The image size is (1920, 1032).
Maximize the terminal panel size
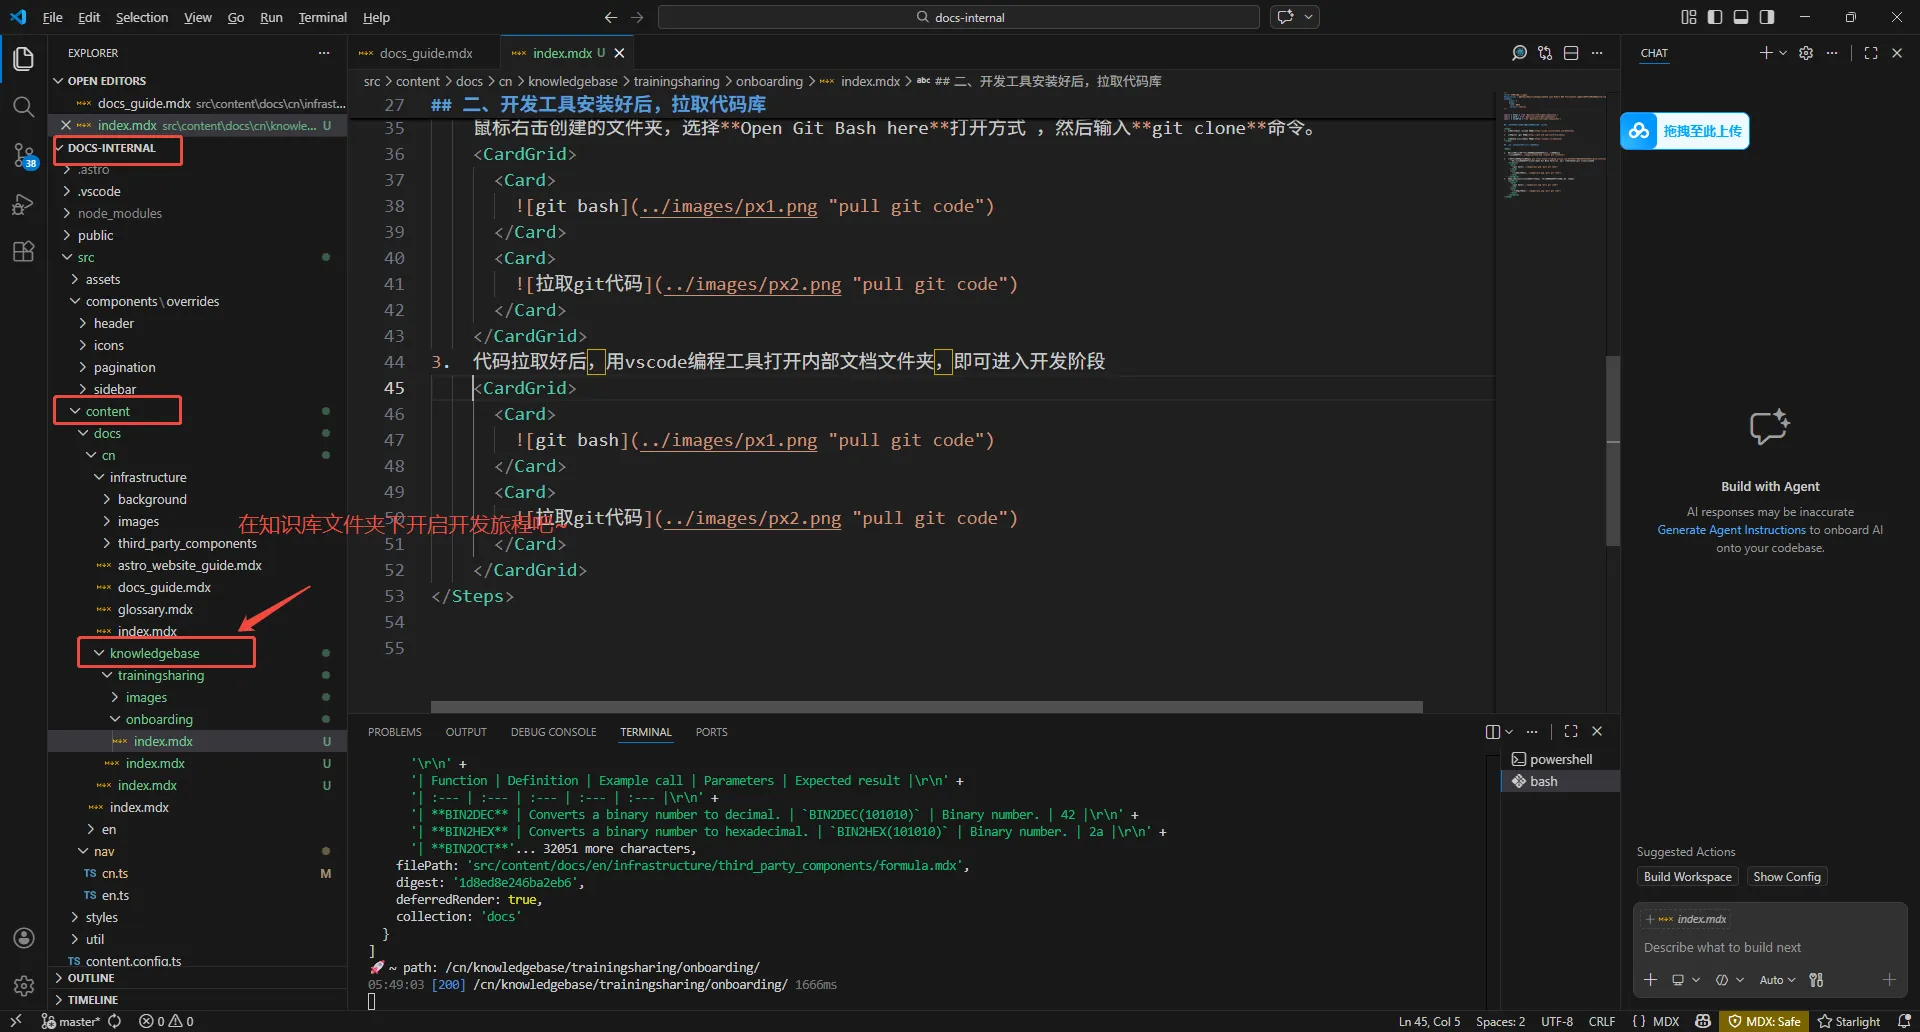(x=1571, y=732)
